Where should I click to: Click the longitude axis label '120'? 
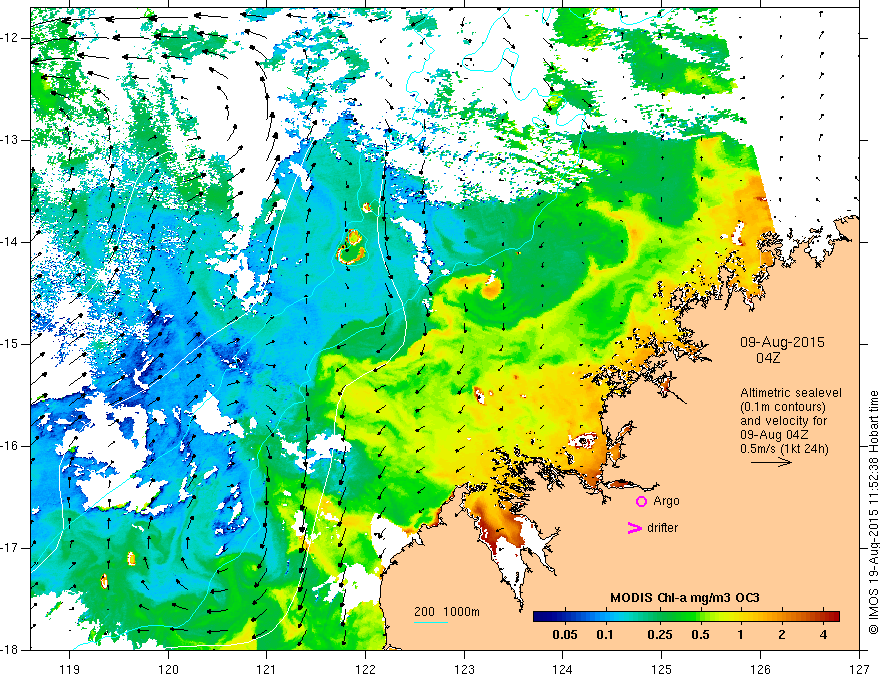click(168, 669)
